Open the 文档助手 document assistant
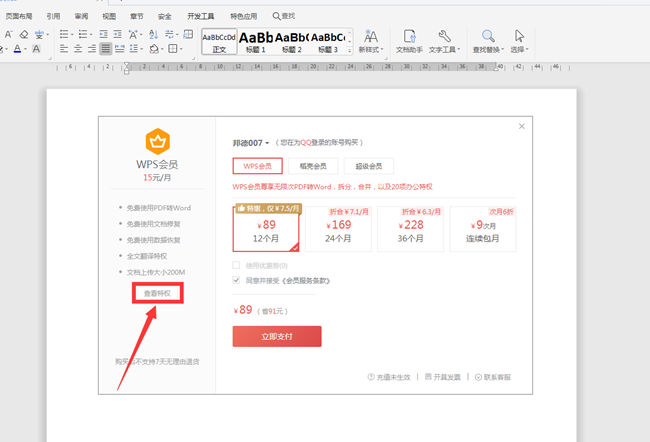The width and height of the screenshot is (650, 442). (409, 41)
